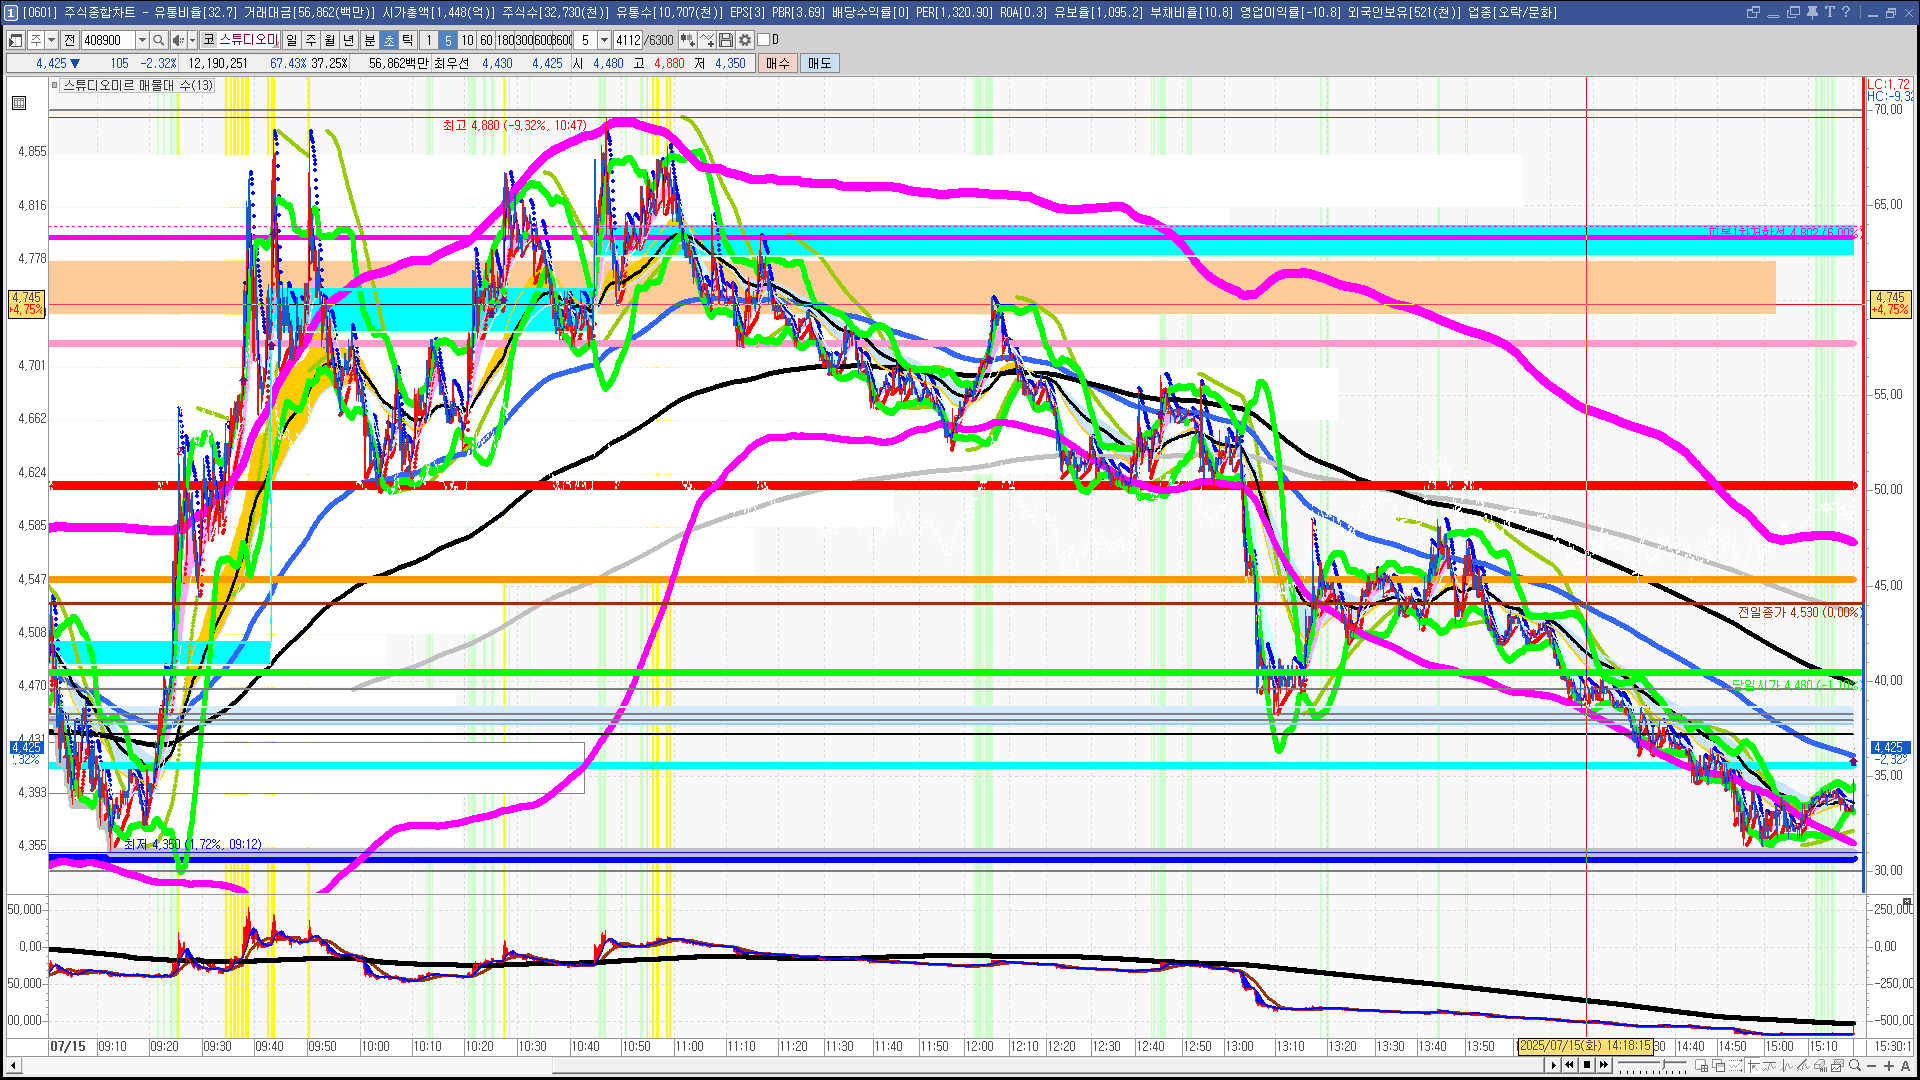The image size is (1920, 1080).
Task: Toggle the D checkbox in toolbar
Action: (x=764, y=40)
